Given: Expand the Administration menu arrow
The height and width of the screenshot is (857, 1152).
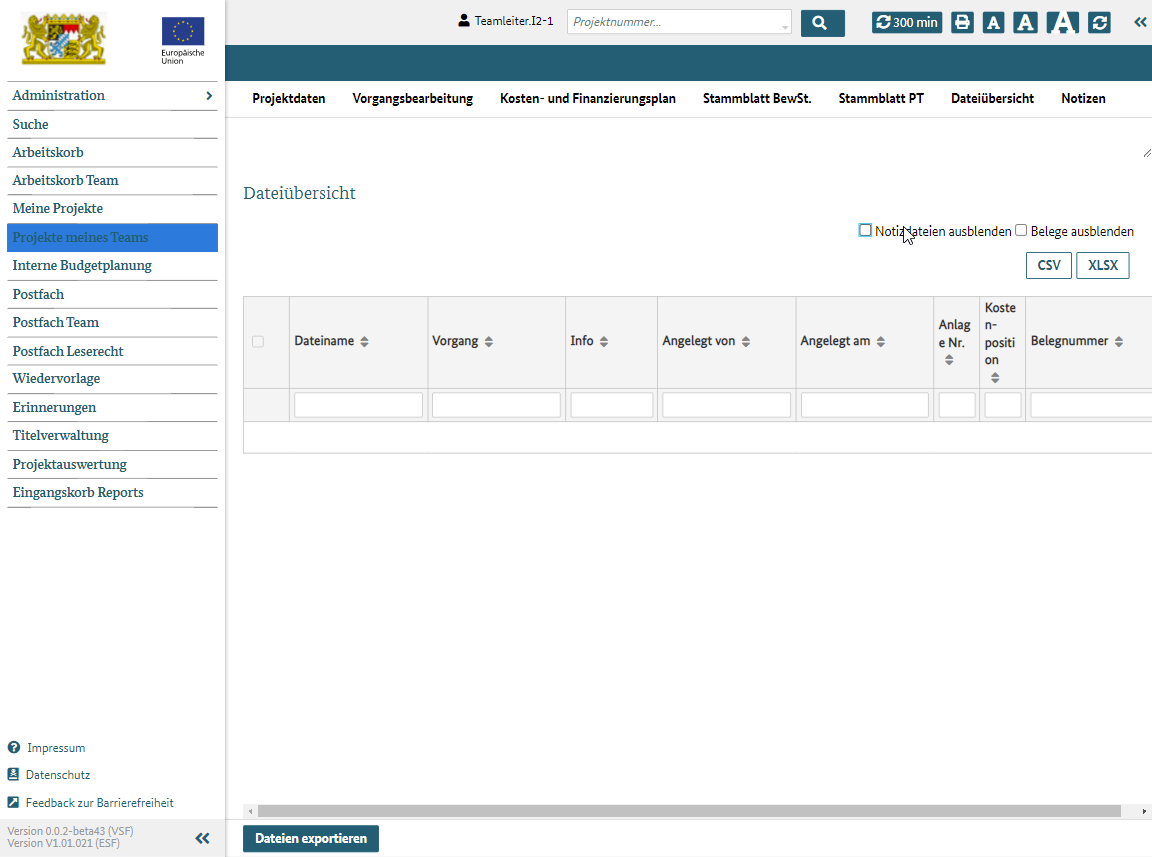Looking at the screenshot, I should pyautogui.click(x=208, y=96).
